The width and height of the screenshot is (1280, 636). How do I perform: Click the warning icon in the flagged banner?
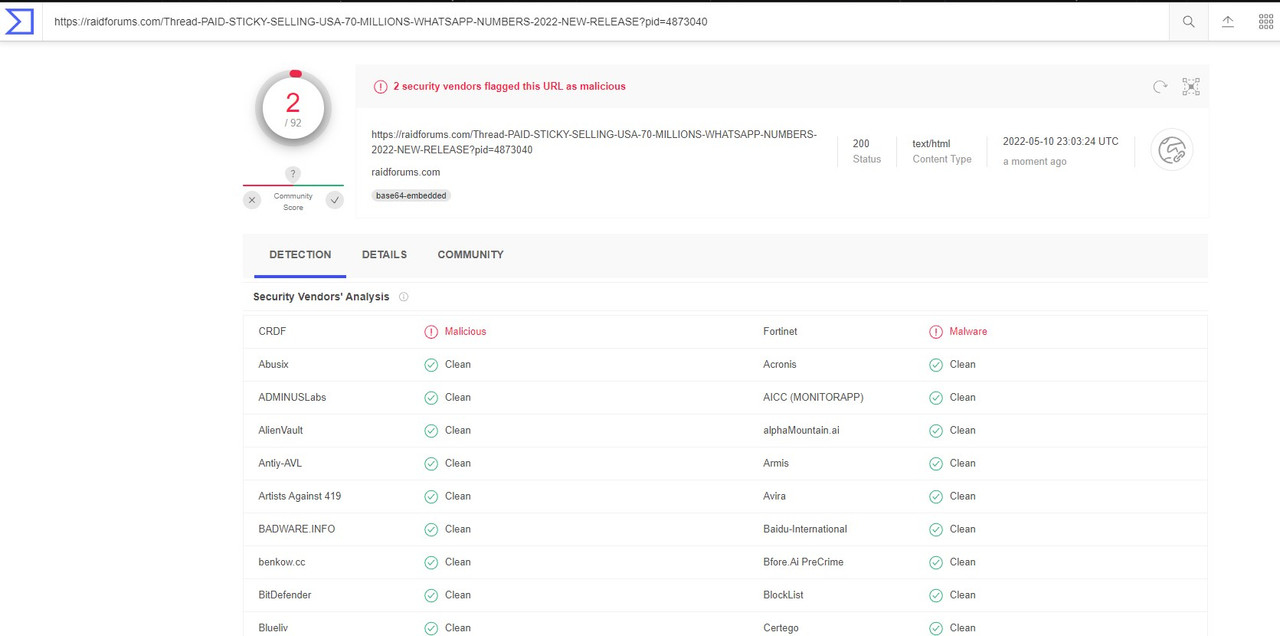pos(380,87)
